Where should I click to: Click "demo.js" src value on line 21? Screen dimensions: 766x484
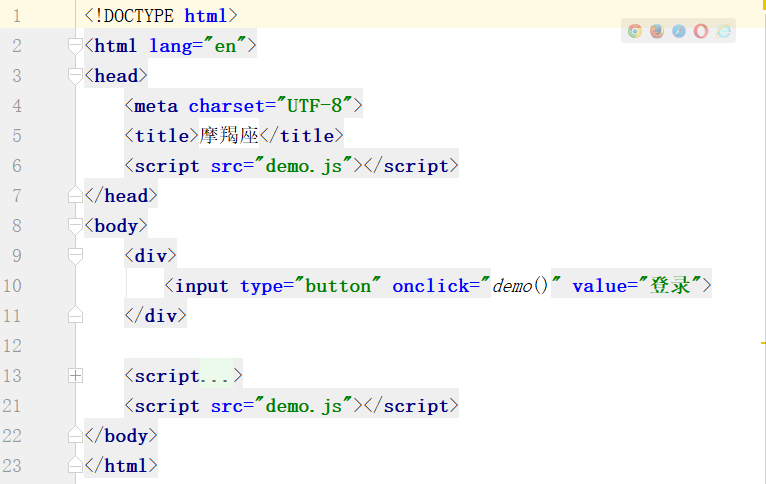tap(303, 406)
